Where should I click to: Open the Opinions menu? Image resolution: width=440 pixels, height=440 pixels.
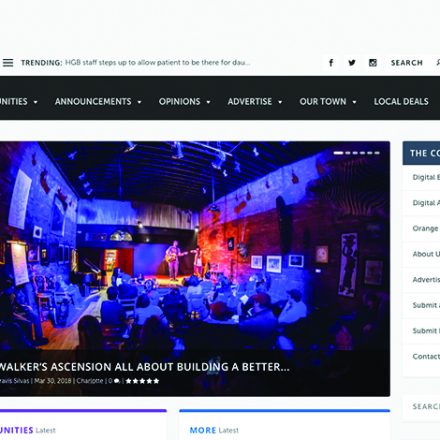(179, 101)
